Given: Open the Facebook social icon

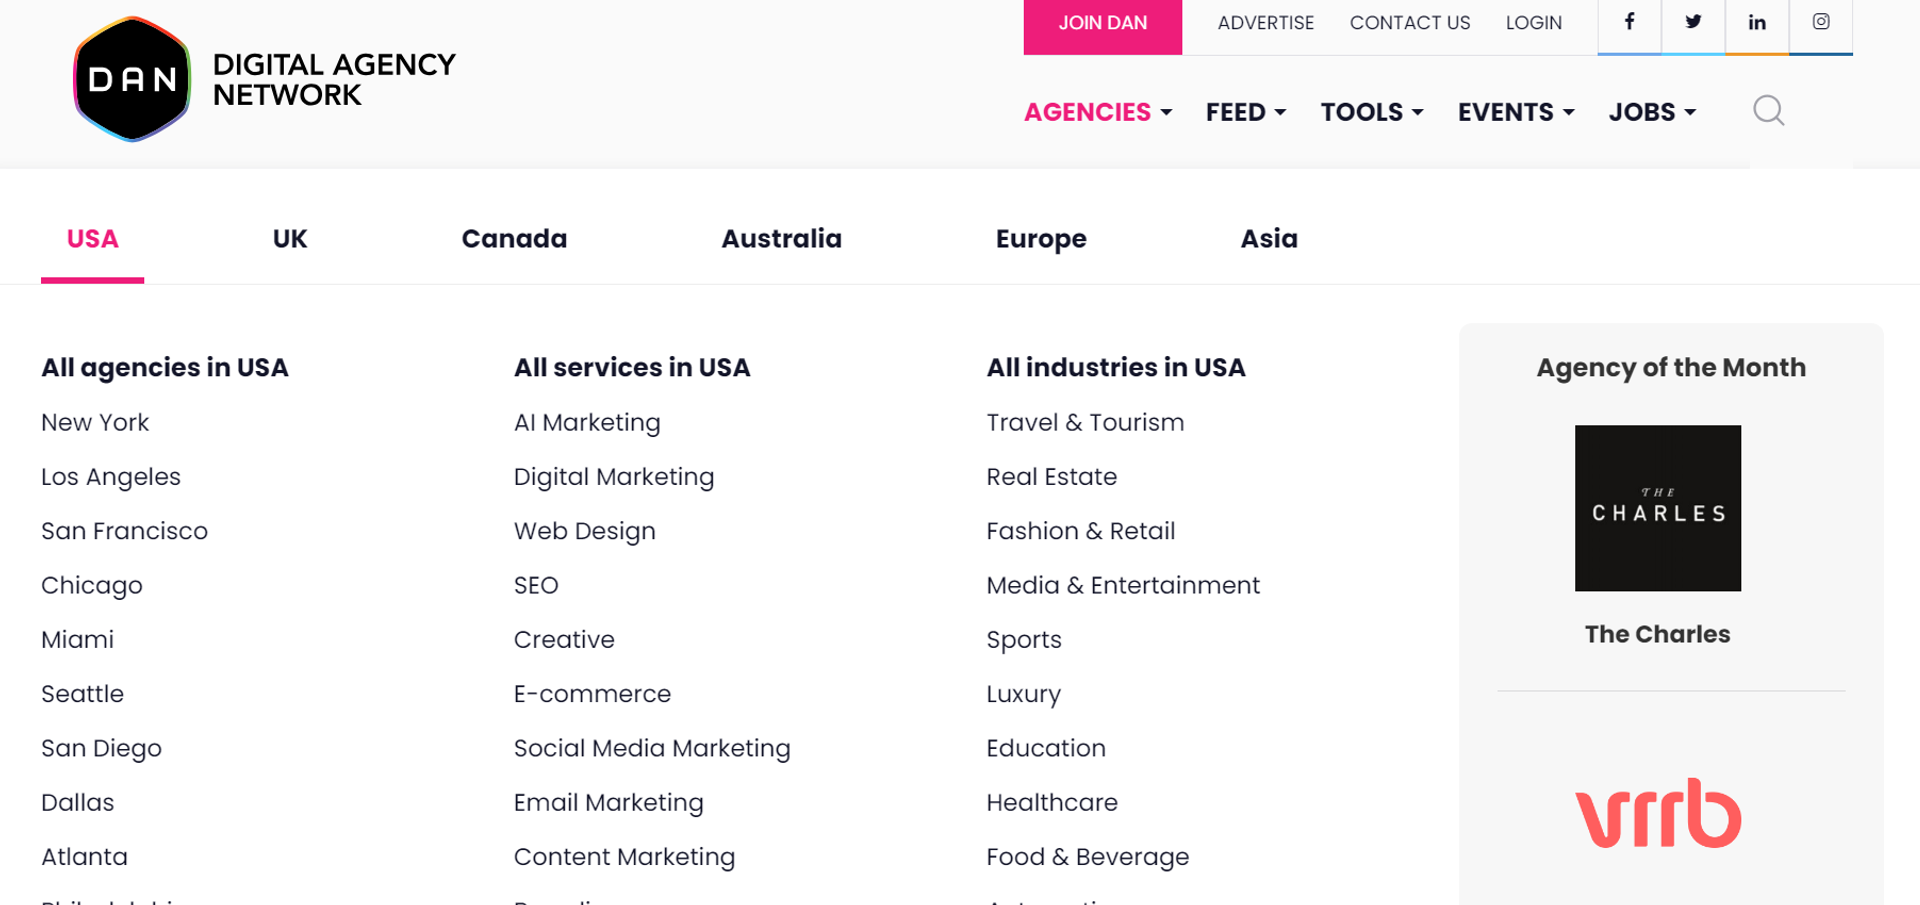Looking at the screenshot, I should [1628, 22].
